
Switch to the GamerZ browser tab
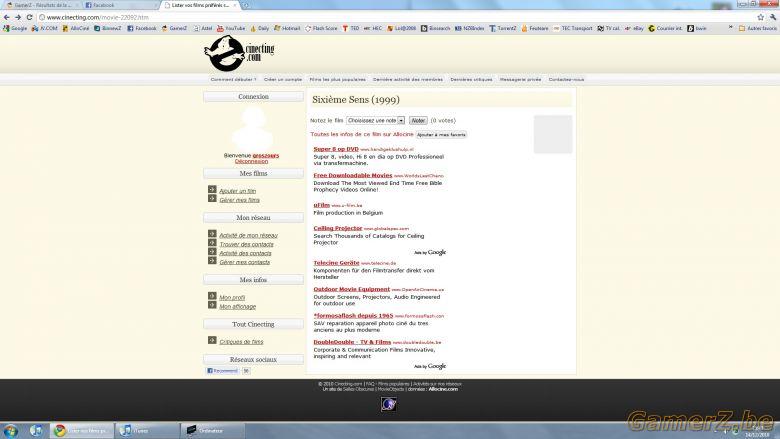pos(42,5)
